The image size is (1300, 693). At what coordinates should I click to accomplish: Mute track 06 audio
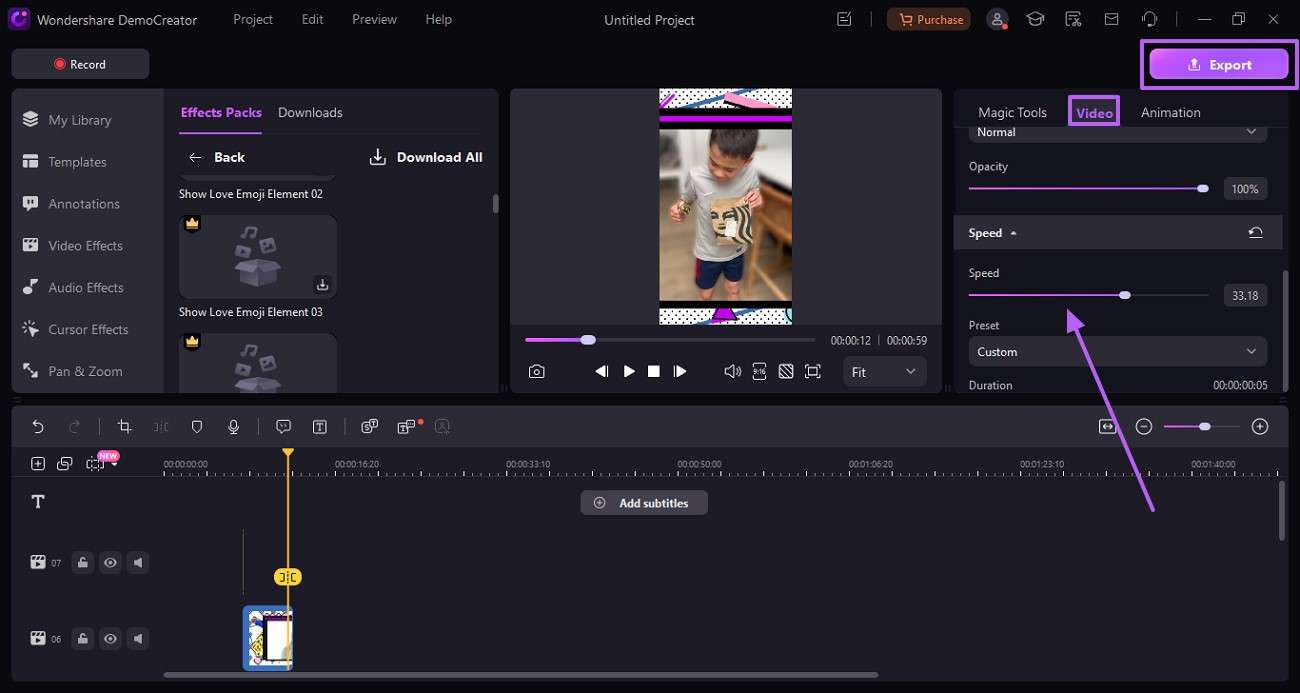[138, 638]
